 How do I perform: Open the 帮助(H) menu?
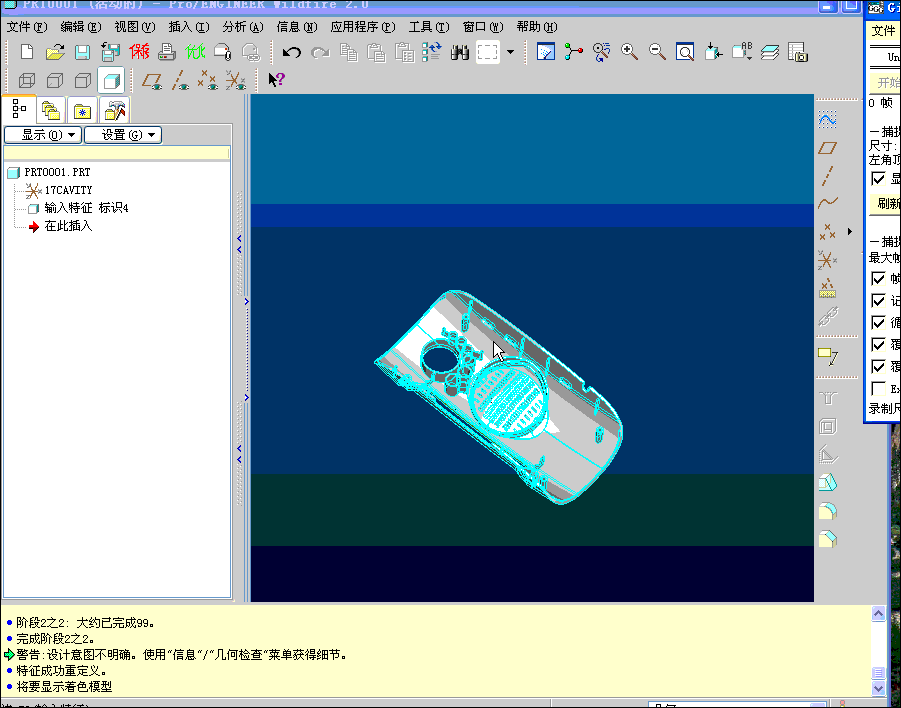(537, 27)
